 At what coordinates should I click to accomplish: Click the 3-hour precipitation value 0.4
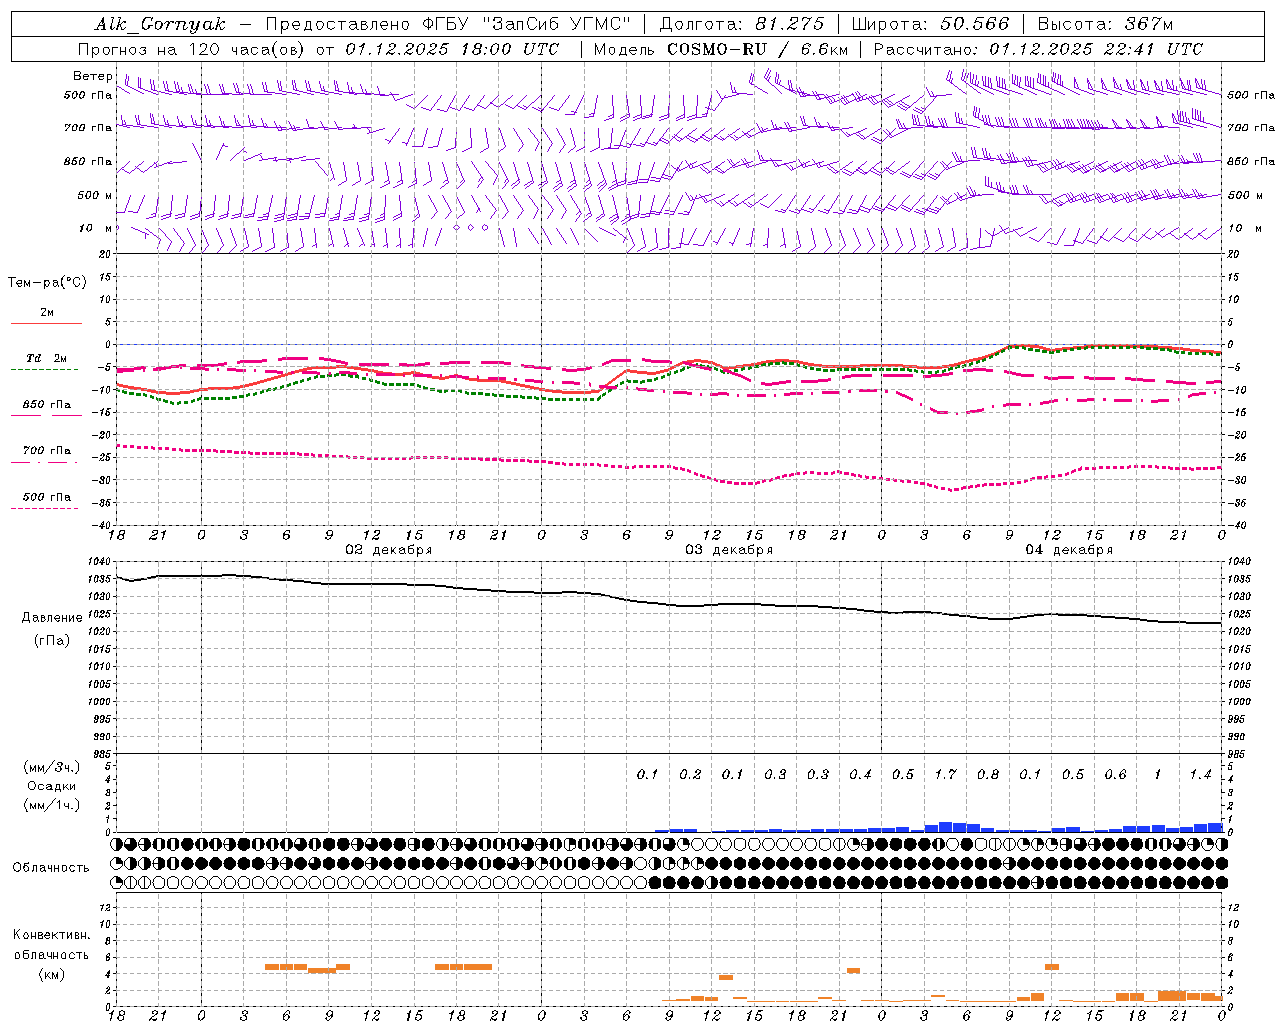[x=860, y=774]
